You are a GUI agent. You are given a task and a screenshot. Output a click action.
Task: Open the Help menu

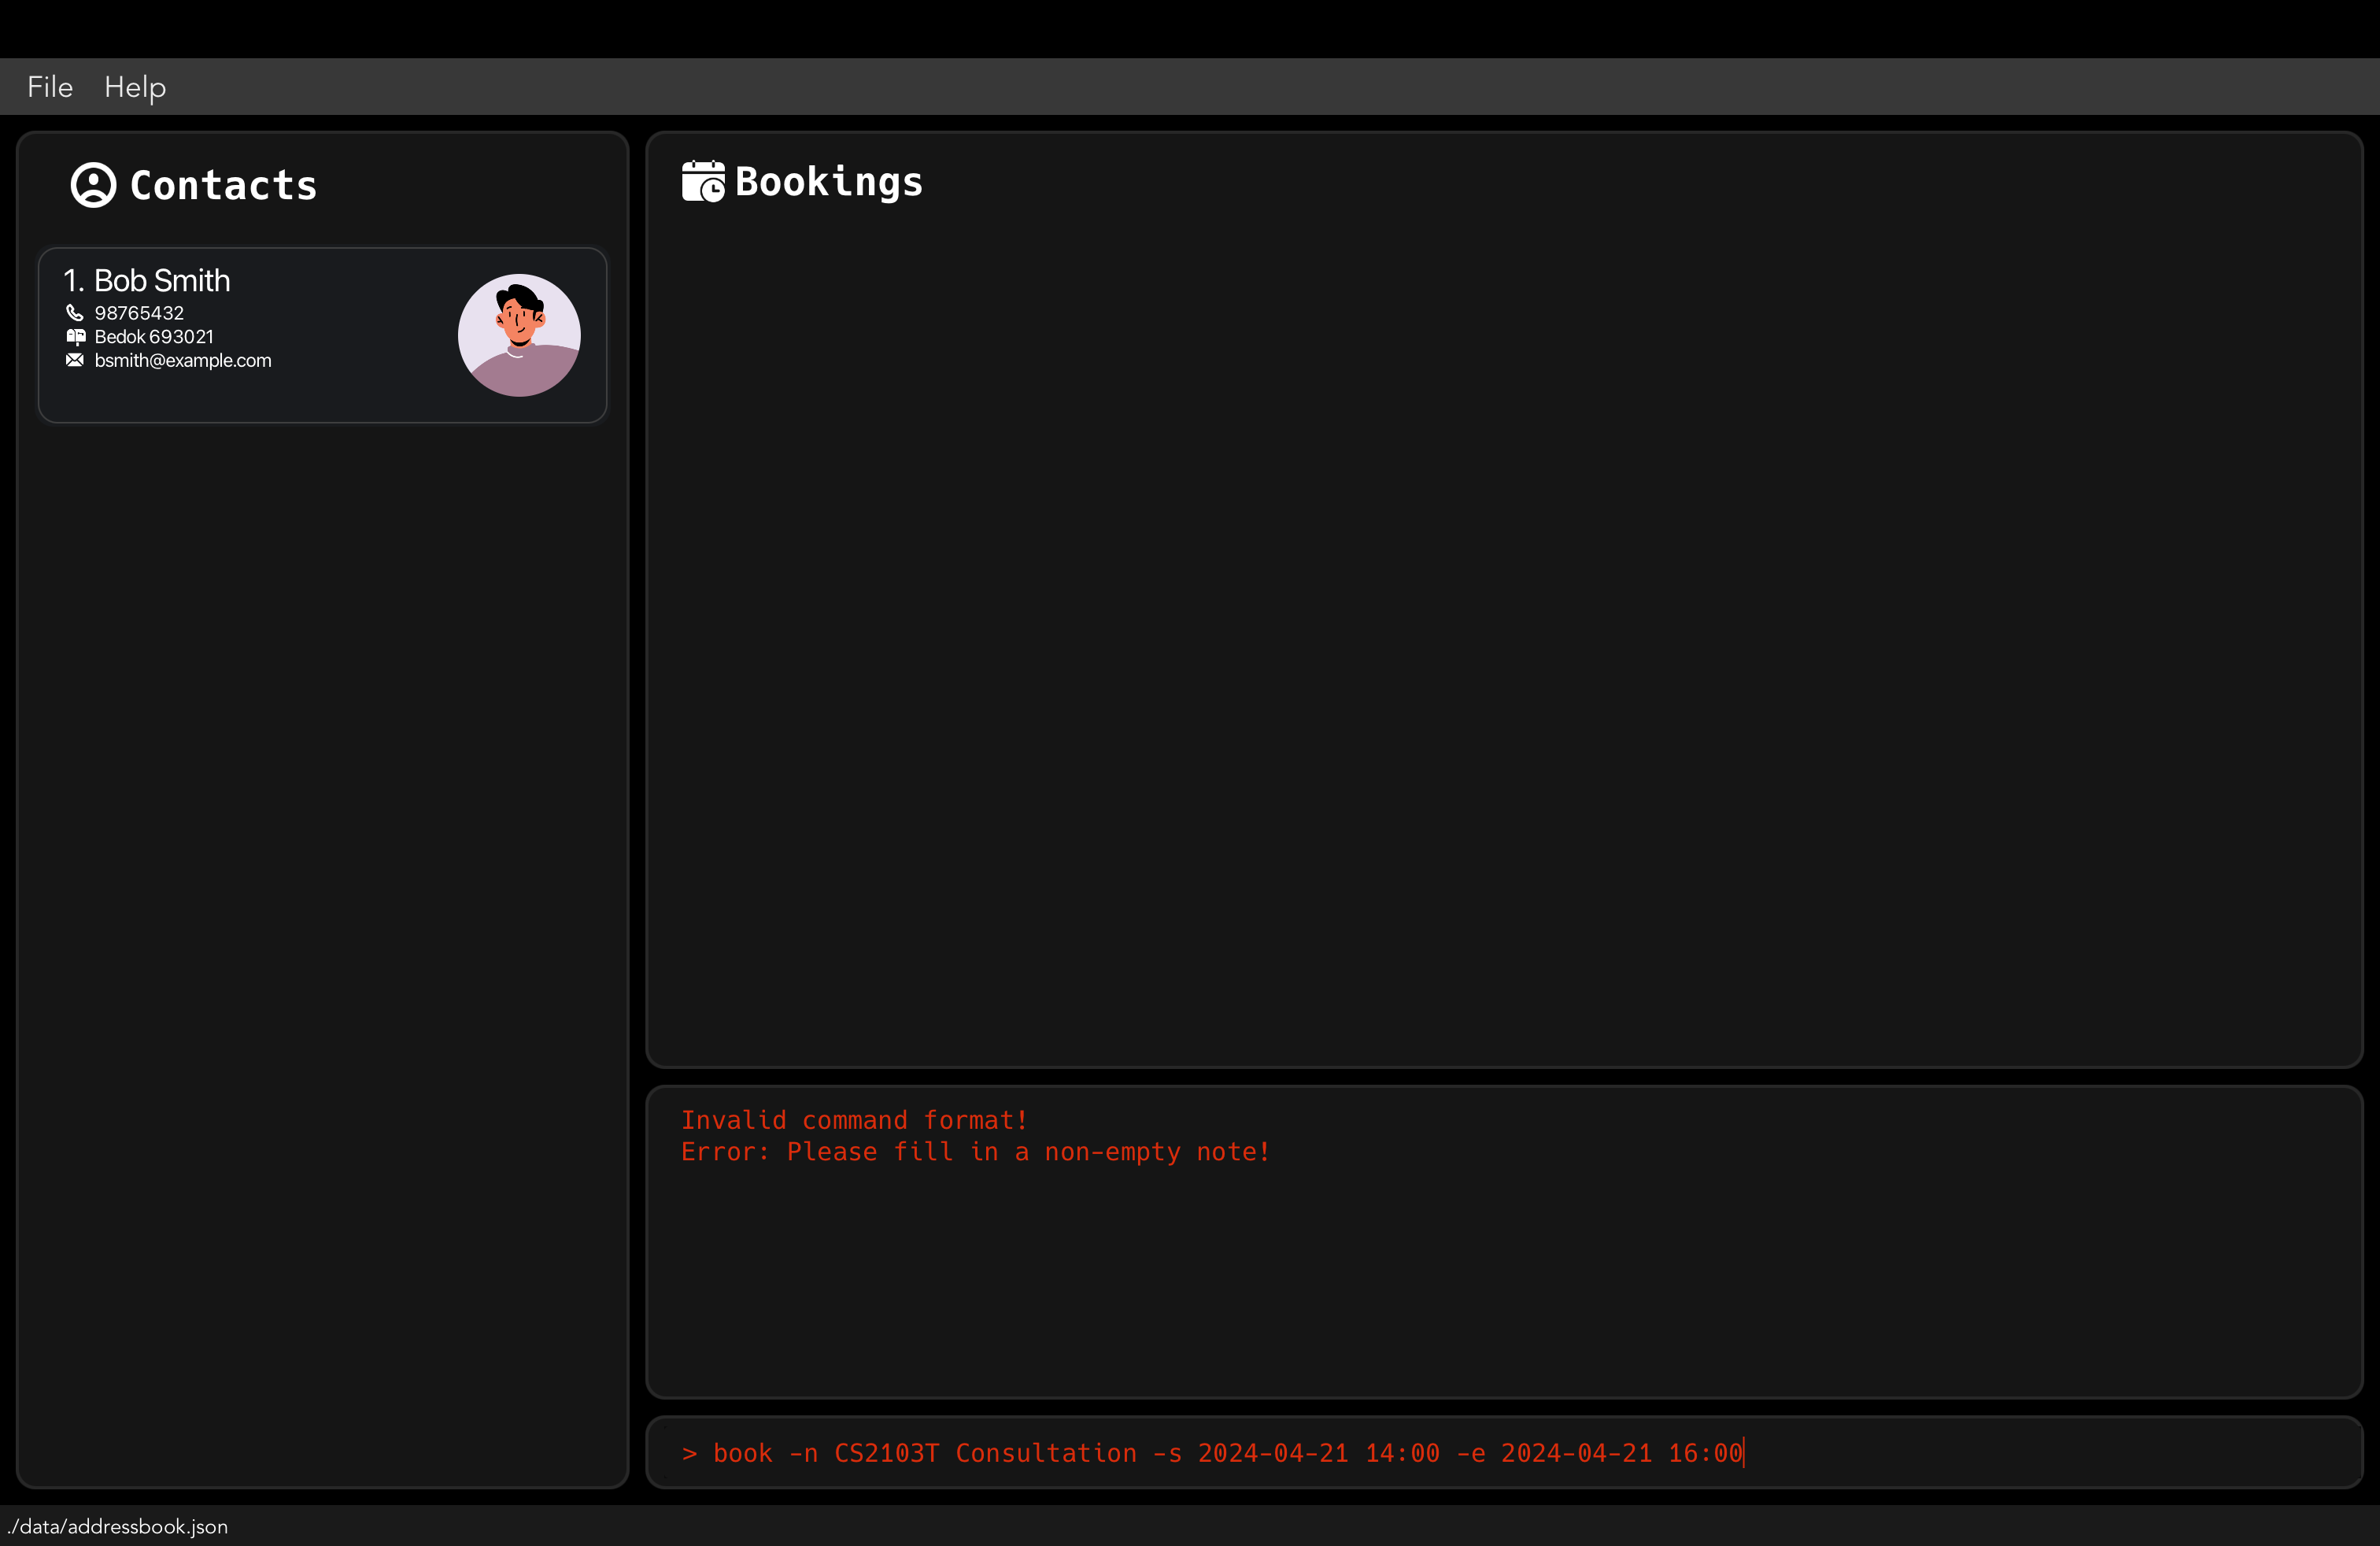[x=135, y=87]
